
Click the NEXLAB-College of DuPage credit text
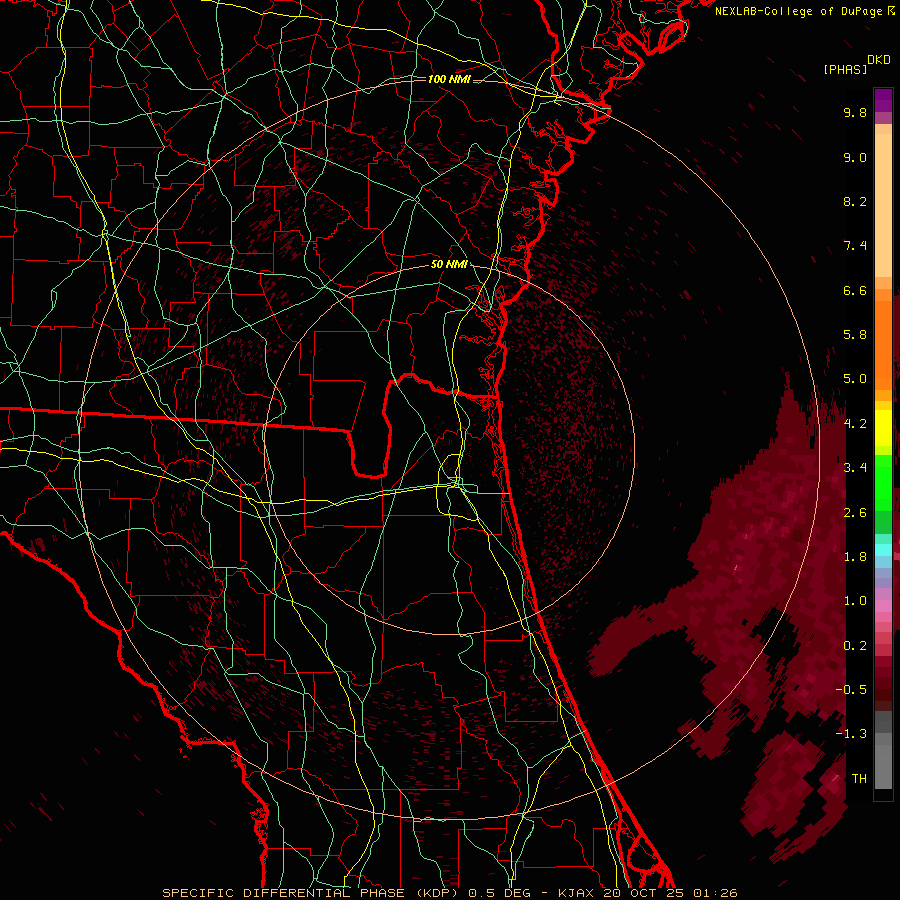pos(800,11)
